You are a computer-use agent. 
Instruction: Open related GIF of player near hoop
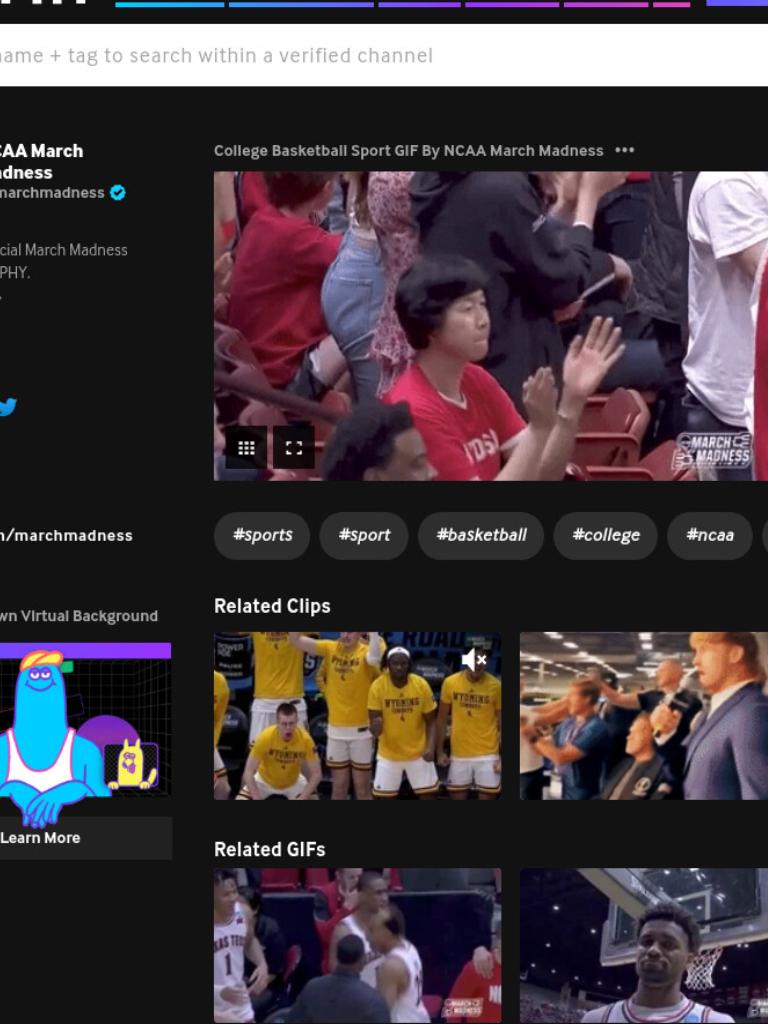pos(644,946)
